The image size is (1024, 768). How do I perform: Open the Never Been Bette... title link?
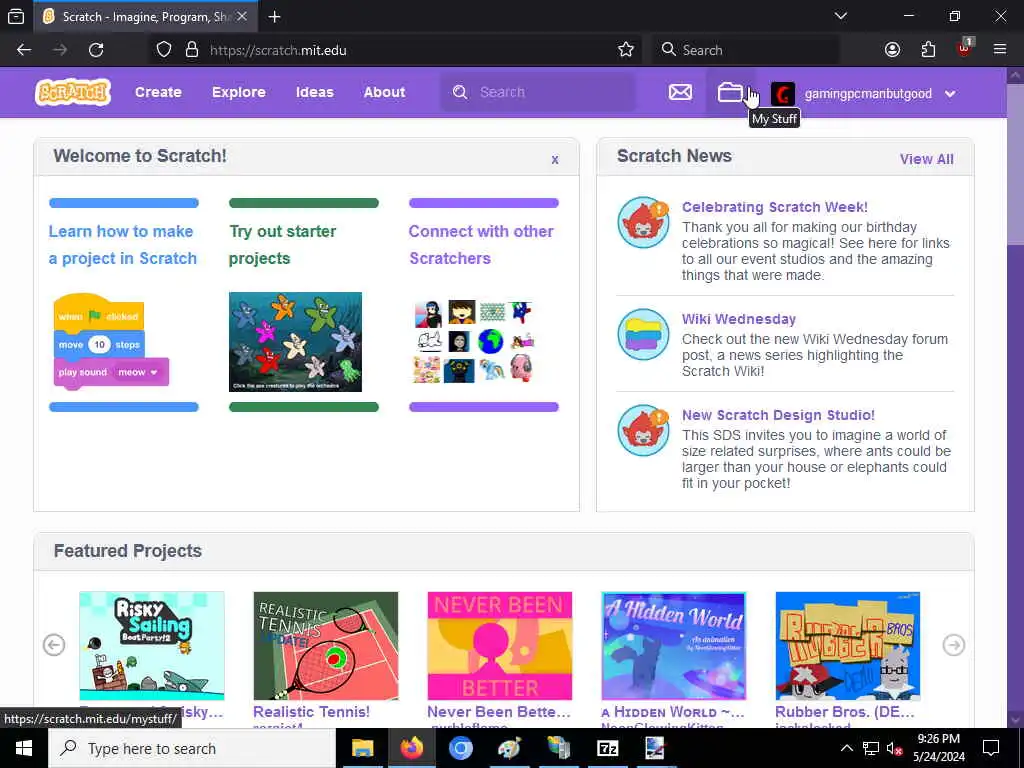point(499,712)
